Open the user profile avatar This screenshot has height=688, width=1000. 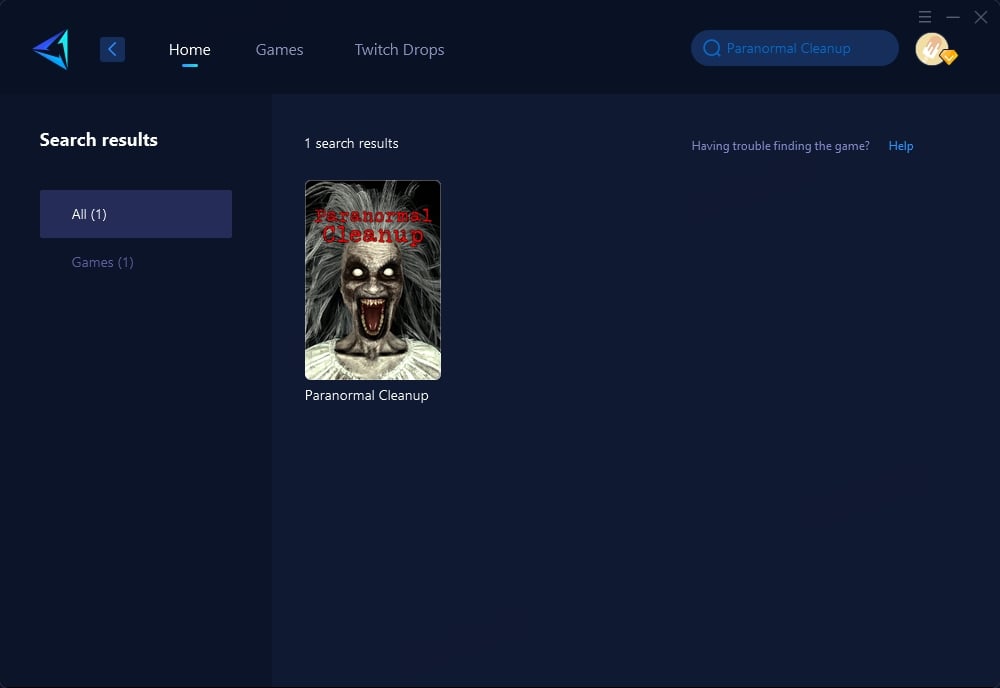(x=932, y=49)
